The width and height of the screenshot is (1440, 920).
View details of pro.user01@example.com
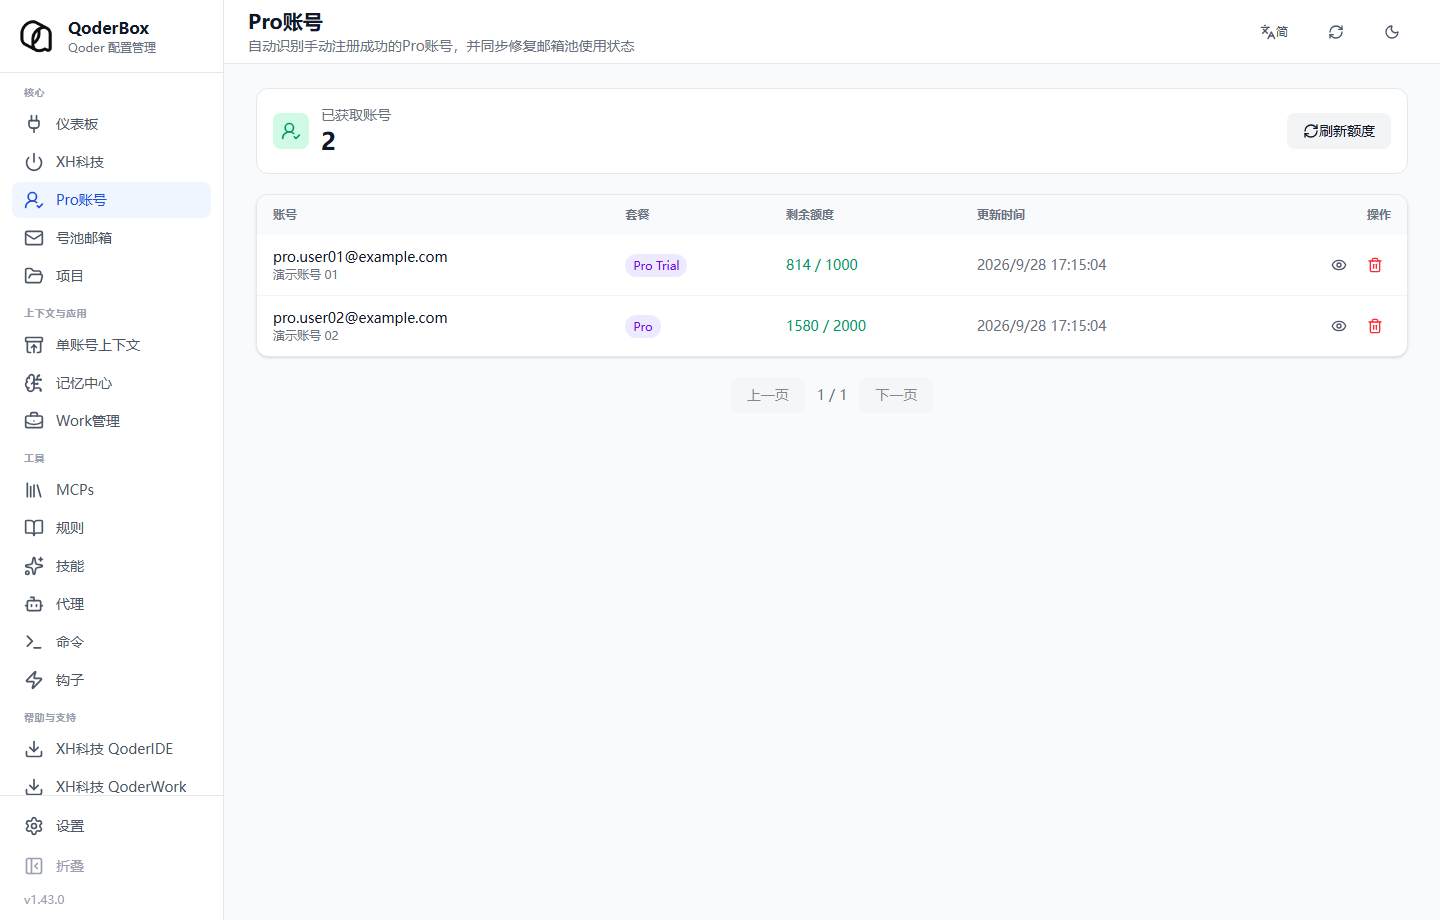pyautogui.click(x=1339, y=265)
